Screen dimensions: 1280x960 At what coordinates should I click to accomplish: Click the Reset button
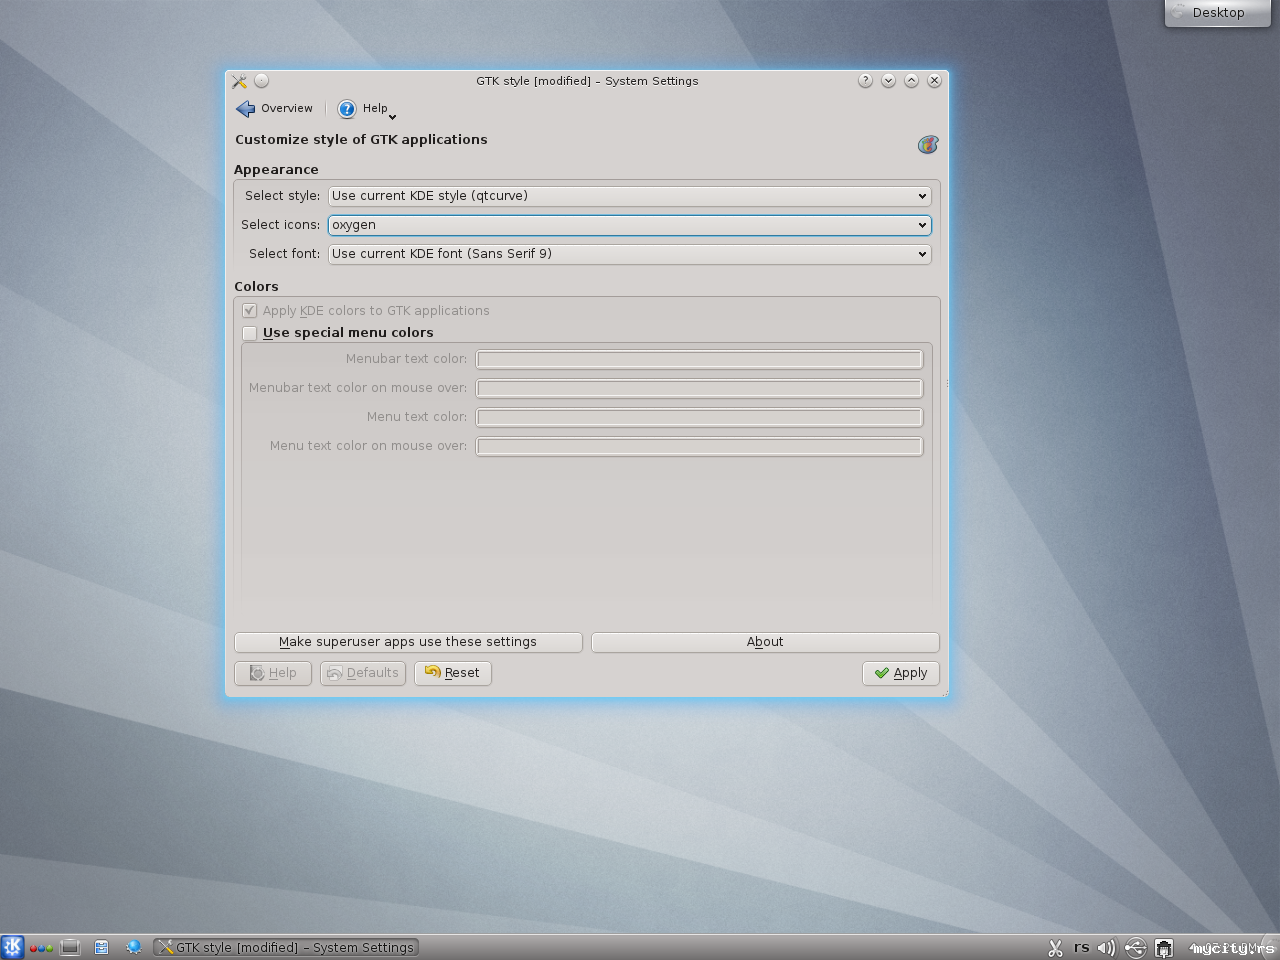tap(453, 673)
